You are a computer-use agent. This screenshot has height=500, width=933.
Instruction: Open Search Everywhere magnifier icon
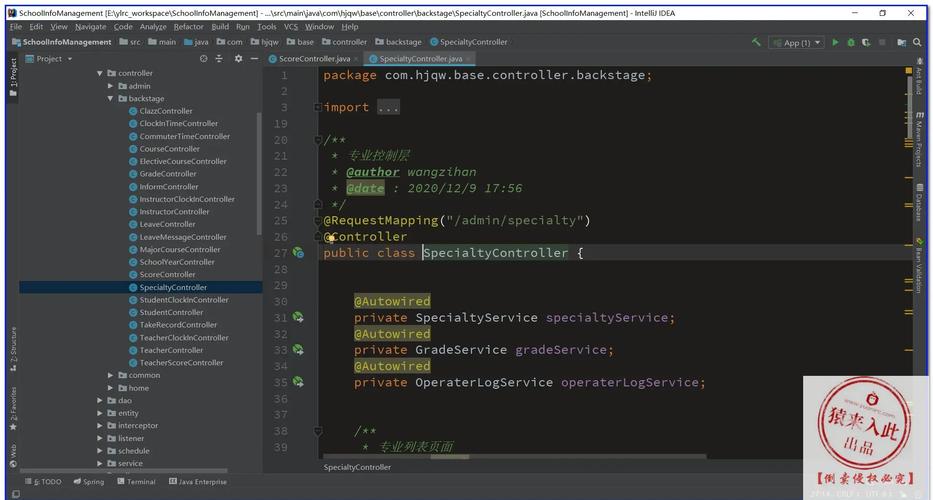(917, 42)
